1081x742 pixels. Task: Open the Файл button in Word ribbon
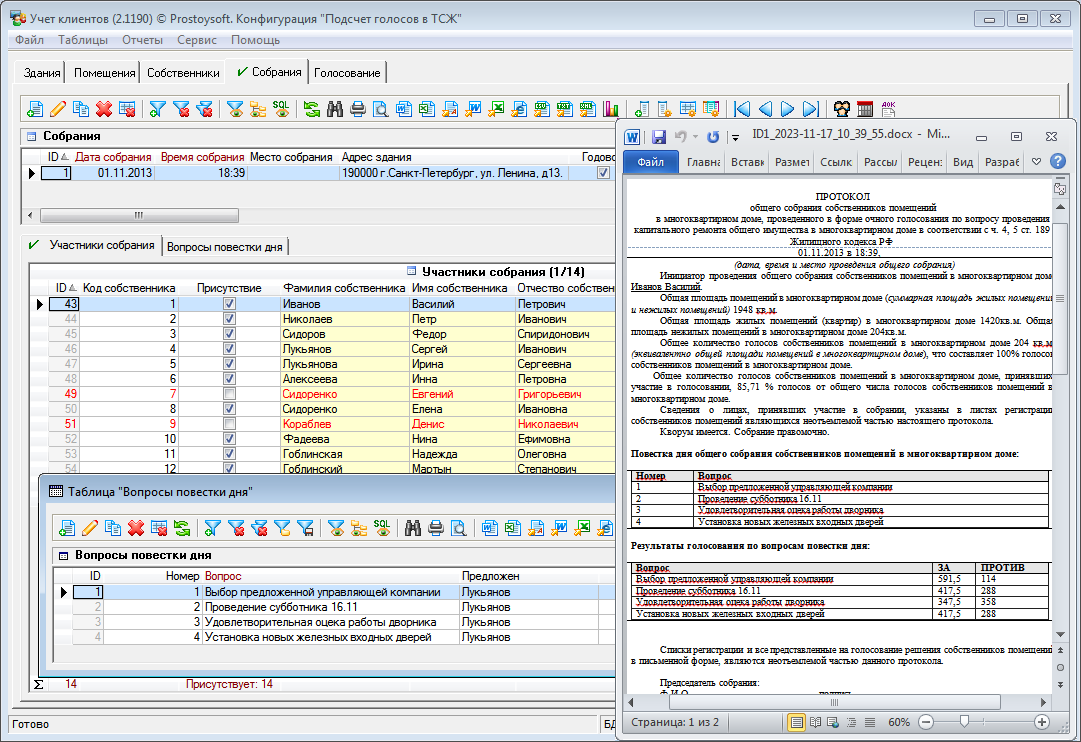pyautogui.click(x=650, y=162)
